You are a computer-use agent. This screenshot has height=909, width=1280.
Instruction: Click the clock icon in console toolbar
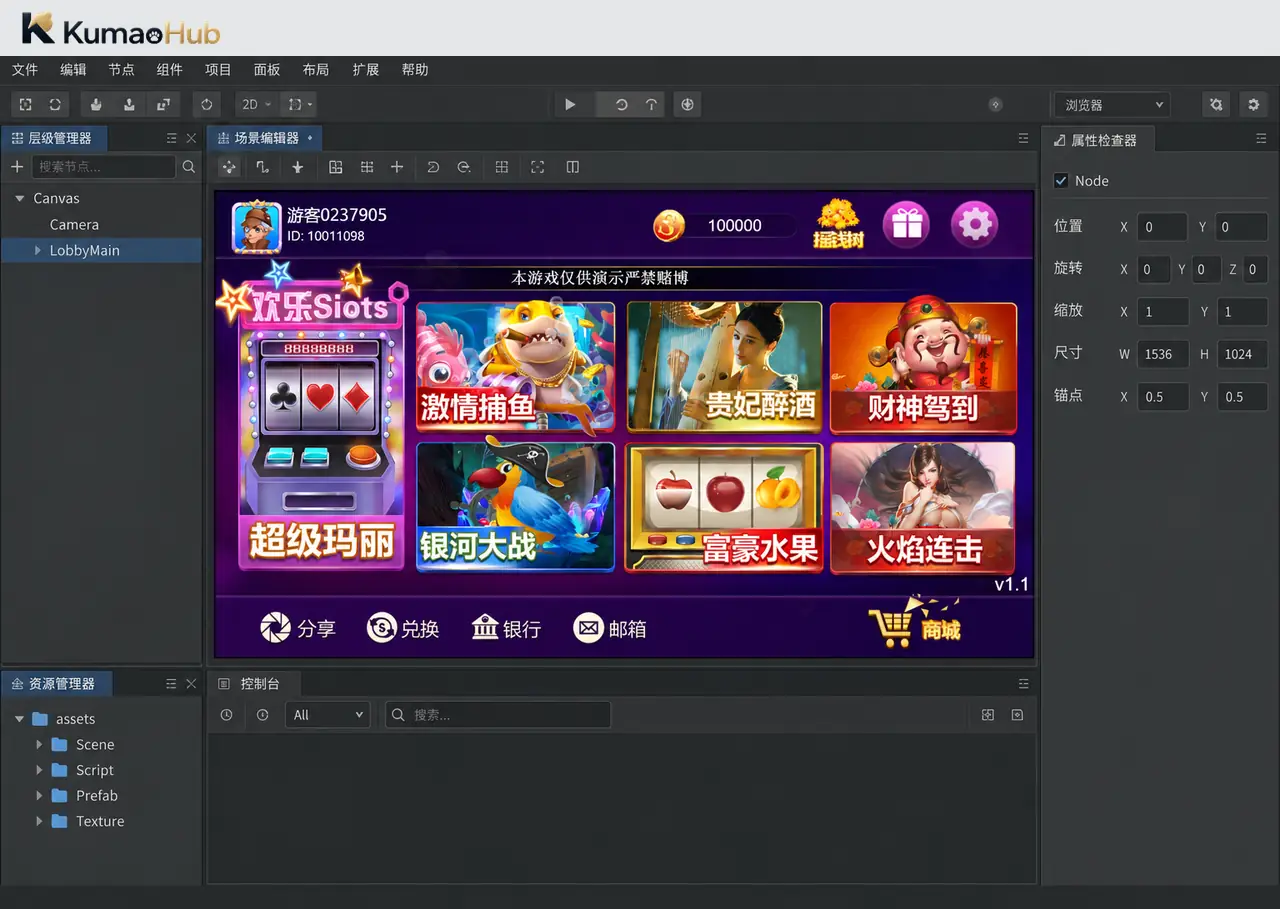pos(227,715)
